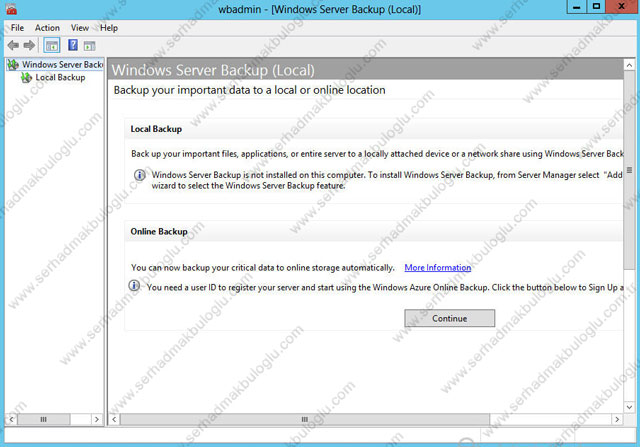Click scroll-right arrow of tree pane
640x447 pixels.
click(96, 419)
